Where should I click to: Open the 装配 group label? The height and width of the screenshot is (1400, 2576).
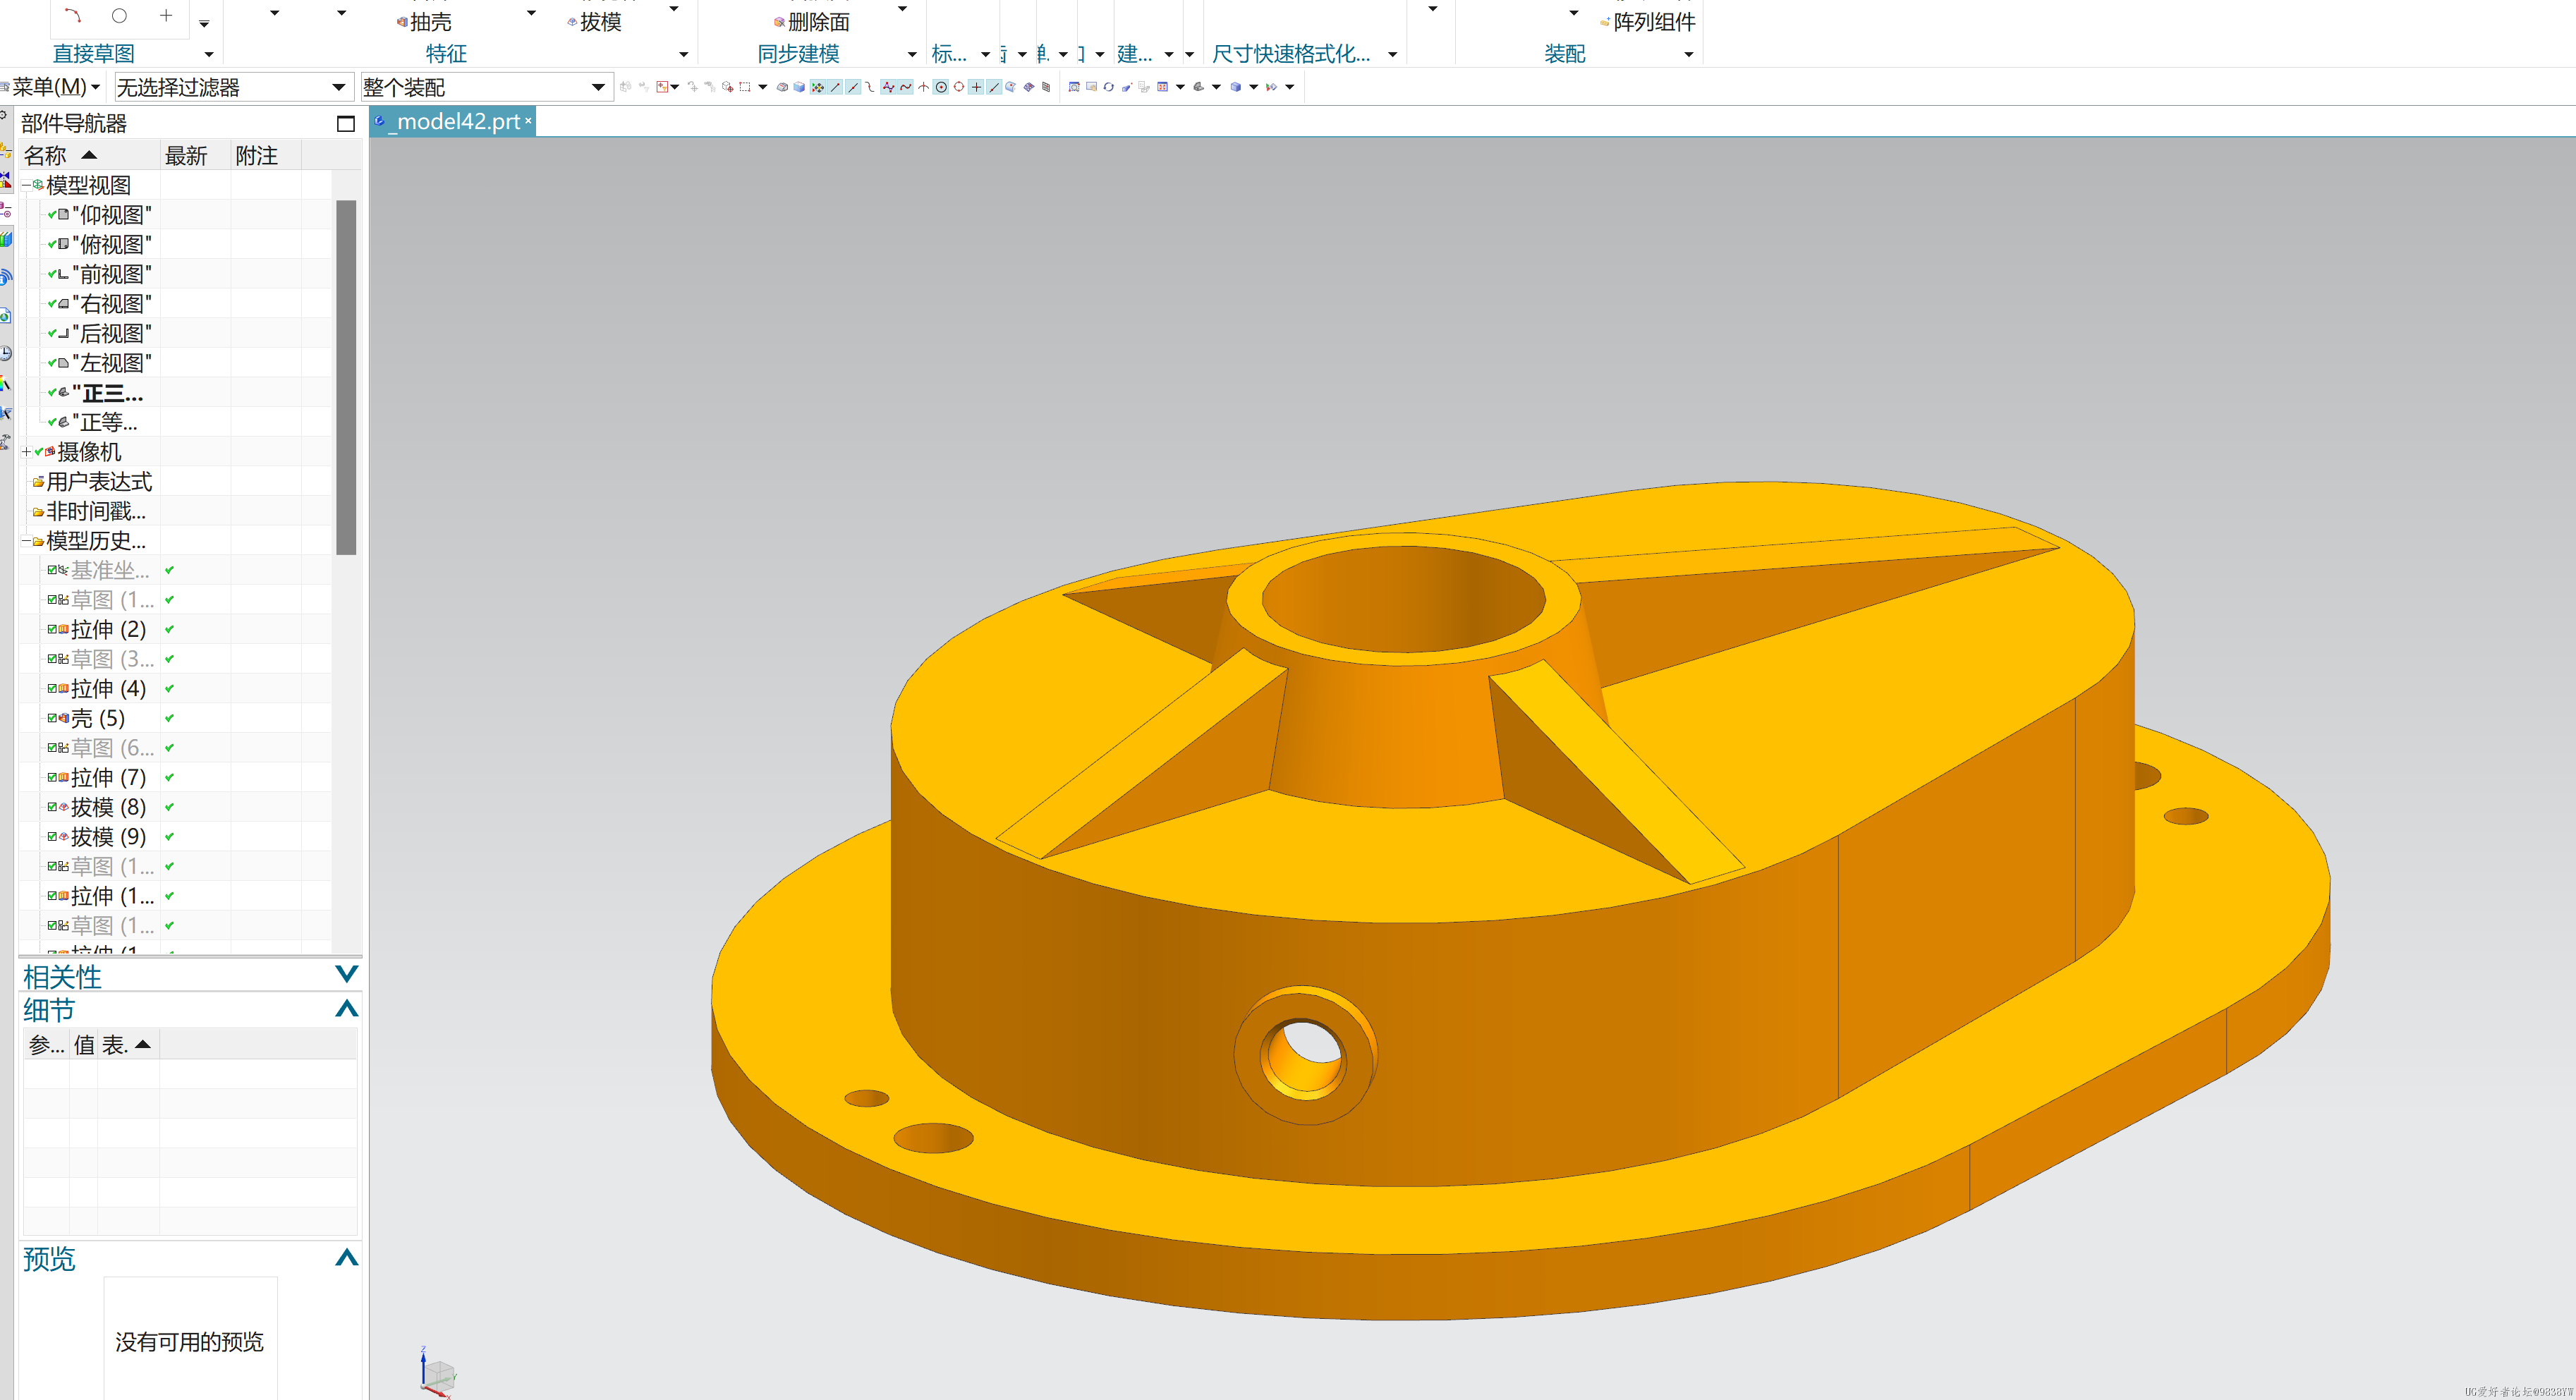[1565, 53]
